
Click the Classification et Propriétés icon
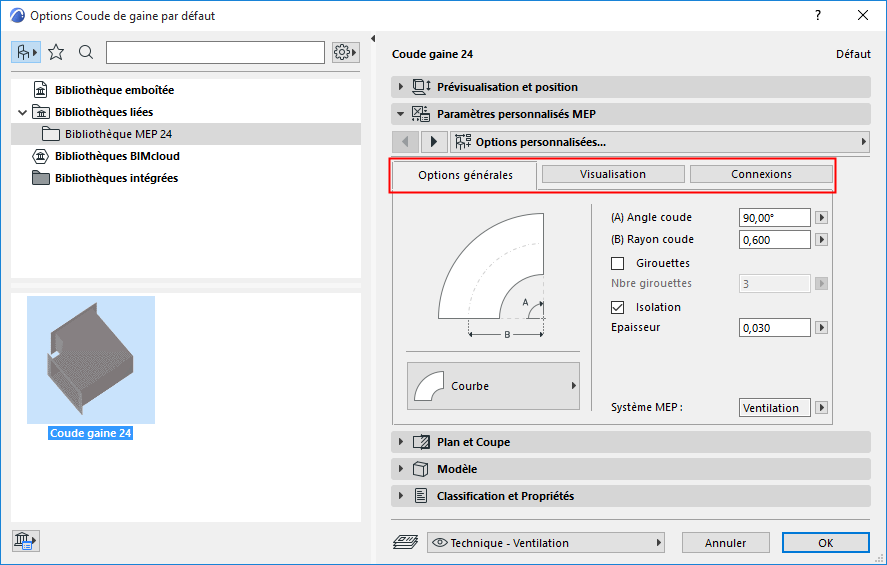421,496
